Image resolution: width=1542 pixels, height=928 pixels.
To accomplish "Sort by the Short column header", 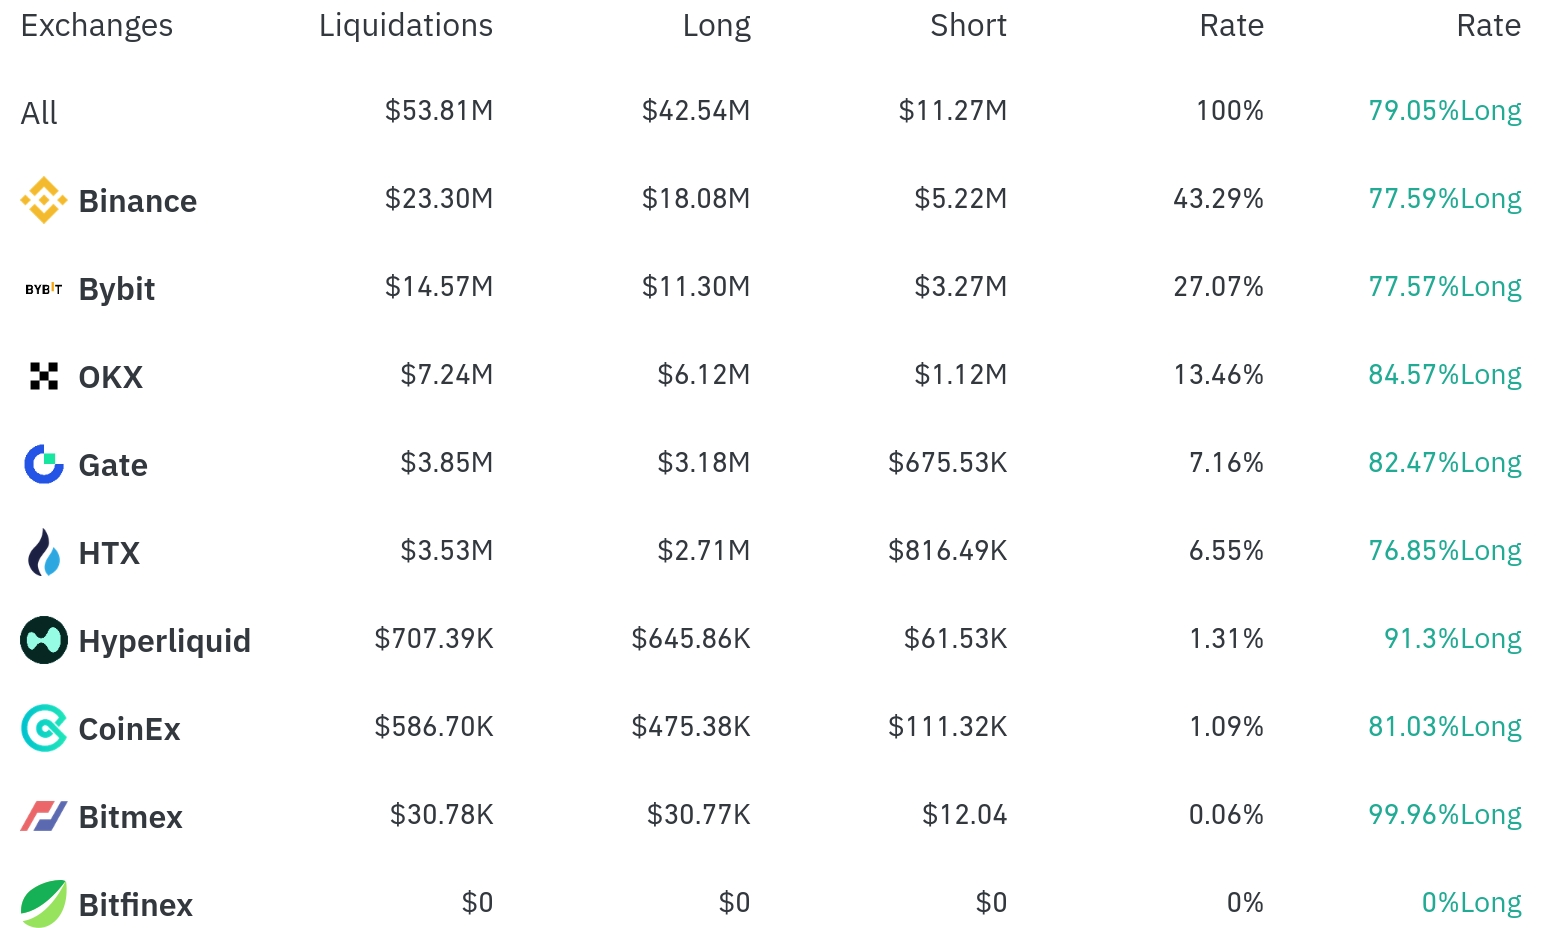I will (968, 25).
